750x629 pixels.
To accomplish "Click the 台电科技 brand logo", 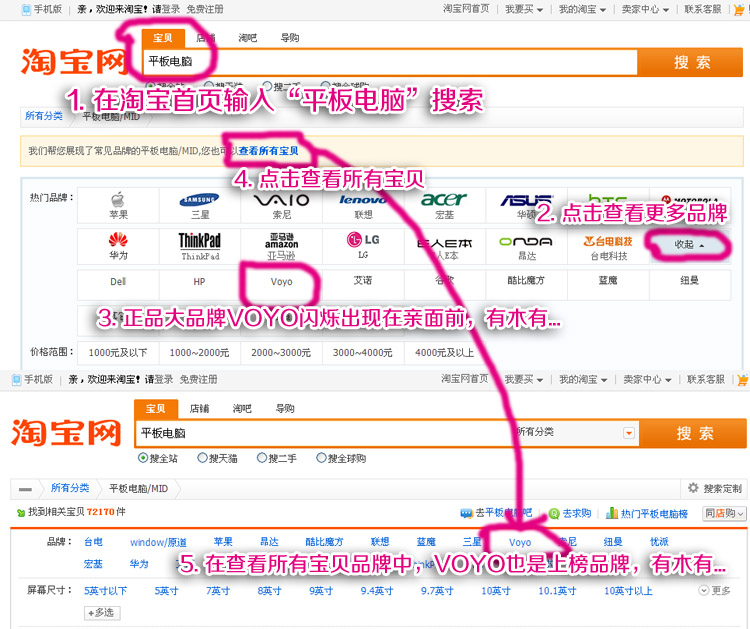I will (608, 241).
